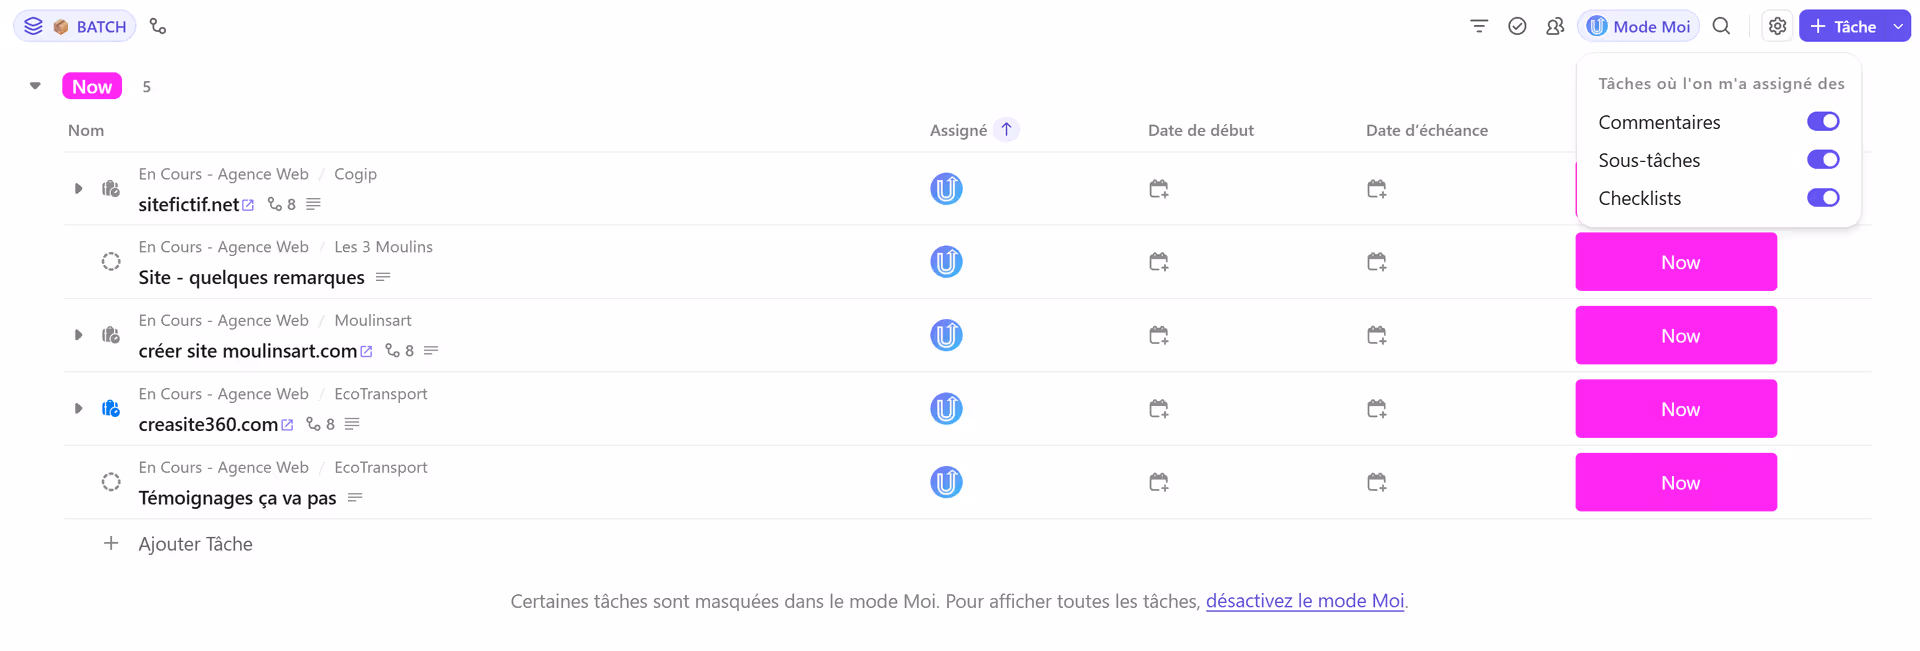Open the filters icon in the toolbar

(x=1478, y=26)
